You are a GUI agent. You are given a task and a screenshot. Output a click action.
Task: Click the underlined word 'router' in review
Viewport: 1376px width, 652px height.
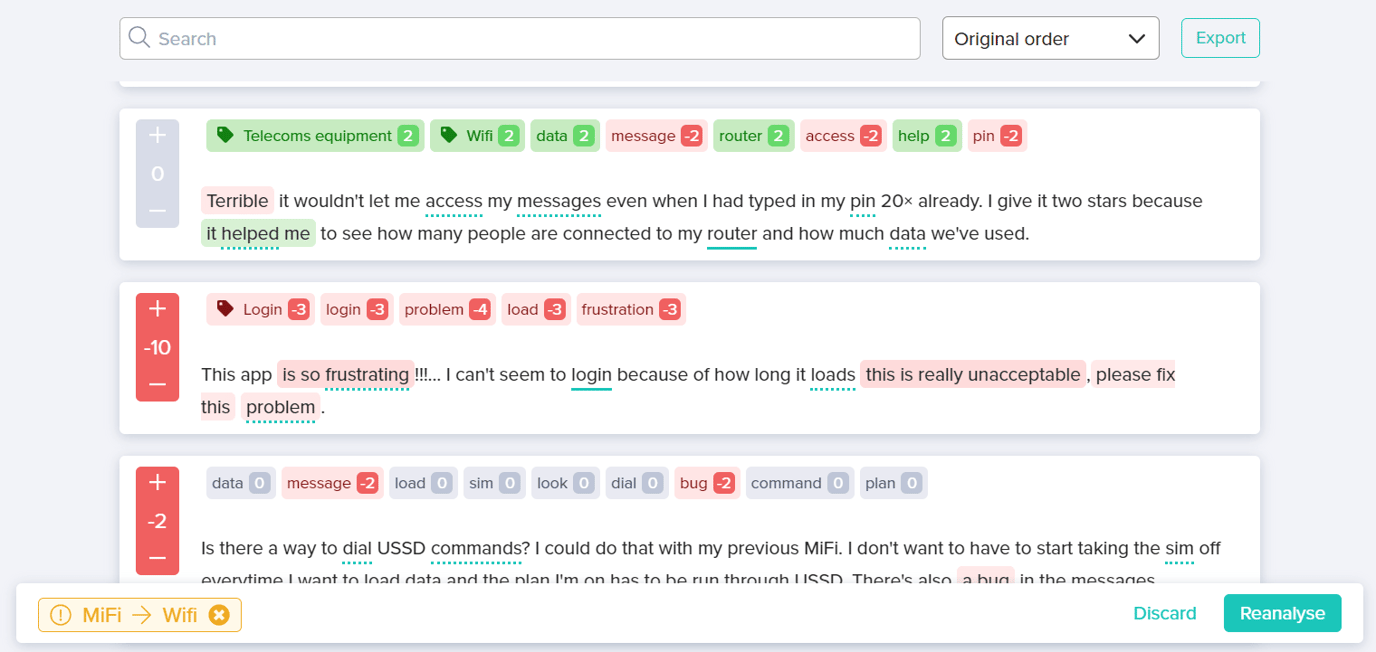pyautogui.click(x=732, y=234)
